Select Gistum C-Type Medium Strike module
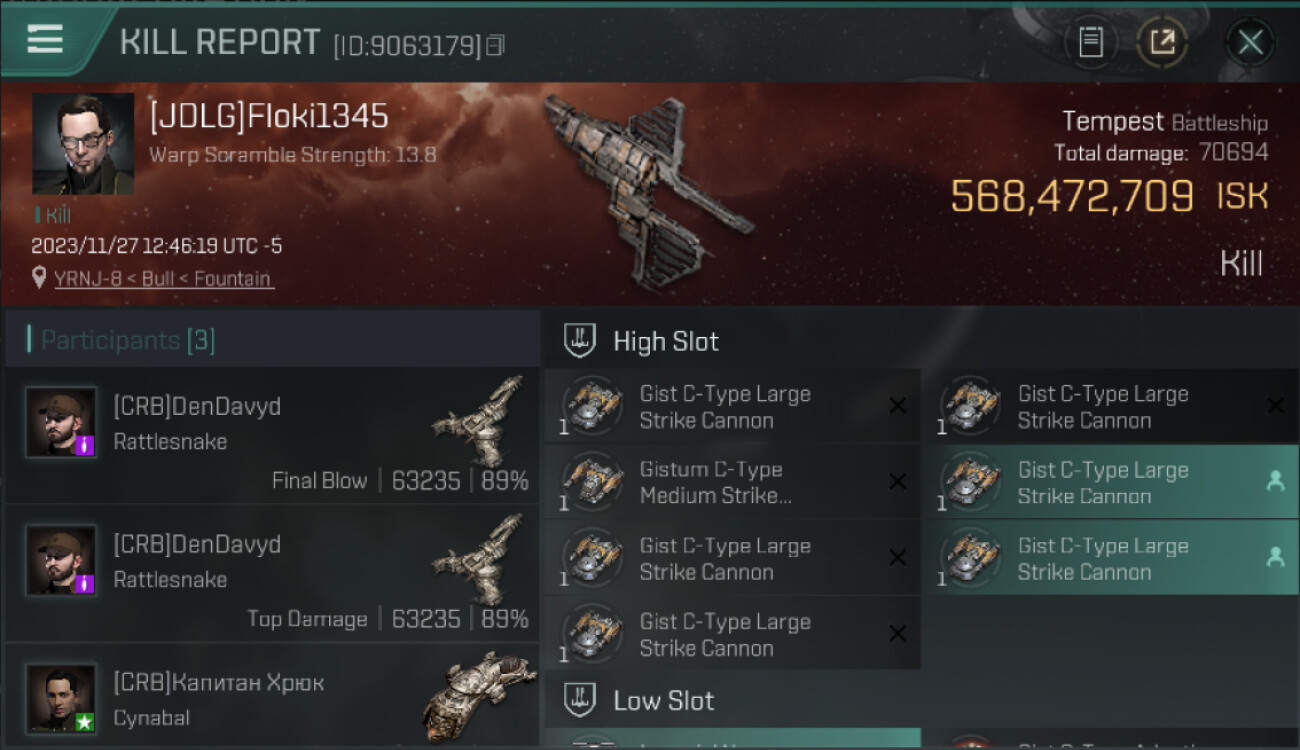The image size is (1300, 750). coord(732,482)
